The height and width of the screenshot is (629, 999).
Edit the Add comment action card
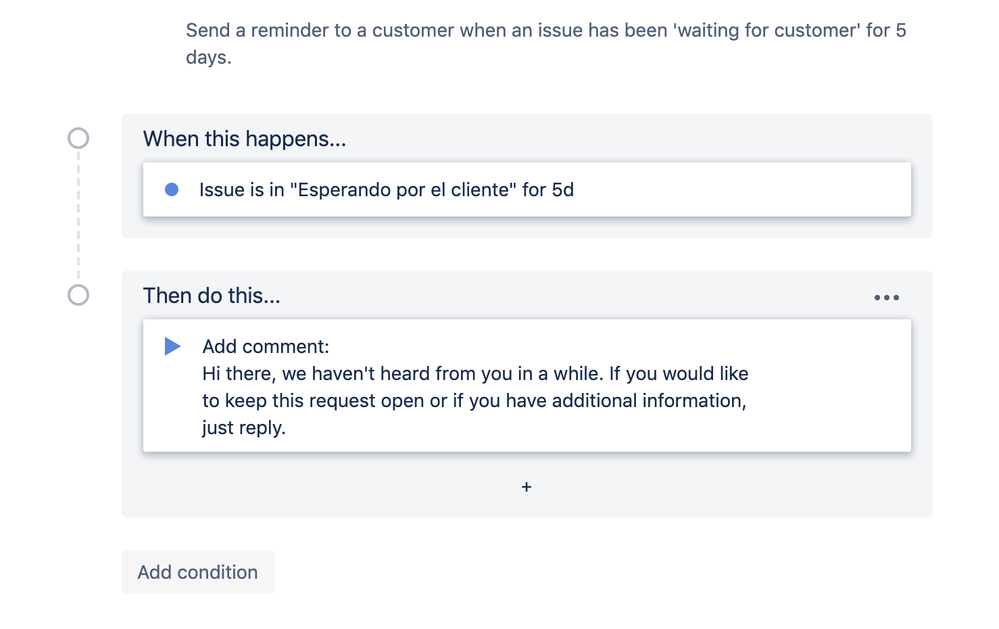(x=527, y=386)
